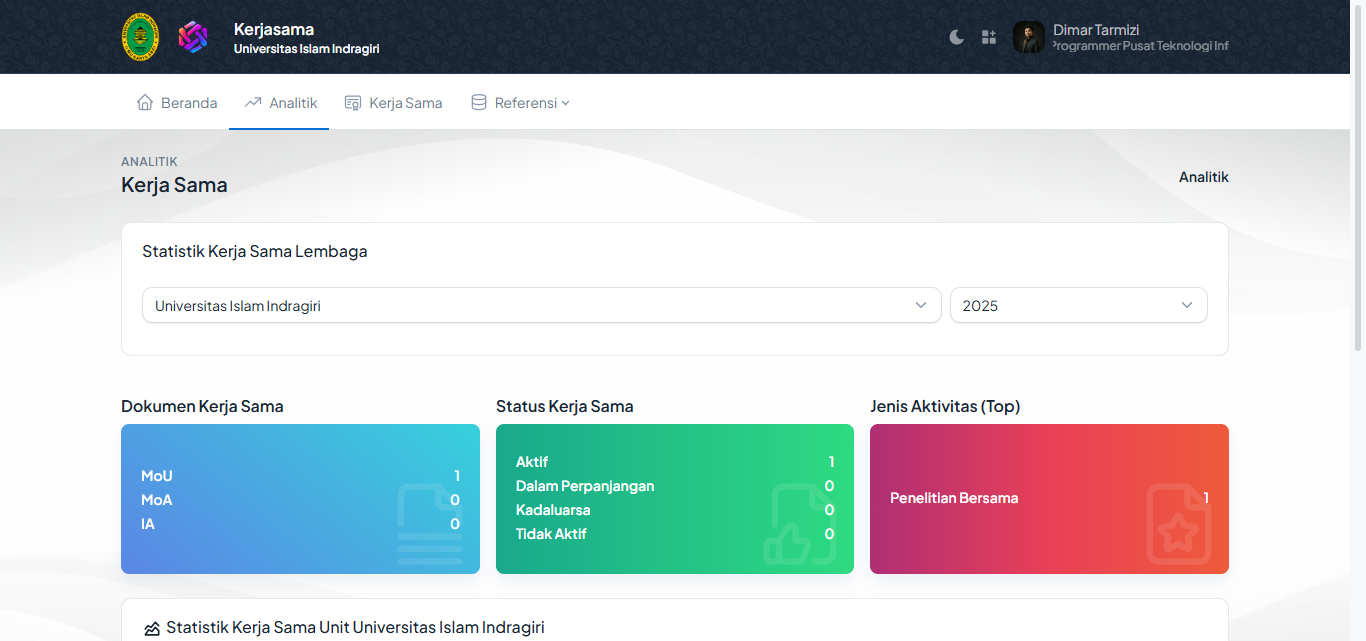Screen dimensions: 1366x641
Task: Click the red Penelitian Bersama activity card
Action: [x=1049, y=499]
